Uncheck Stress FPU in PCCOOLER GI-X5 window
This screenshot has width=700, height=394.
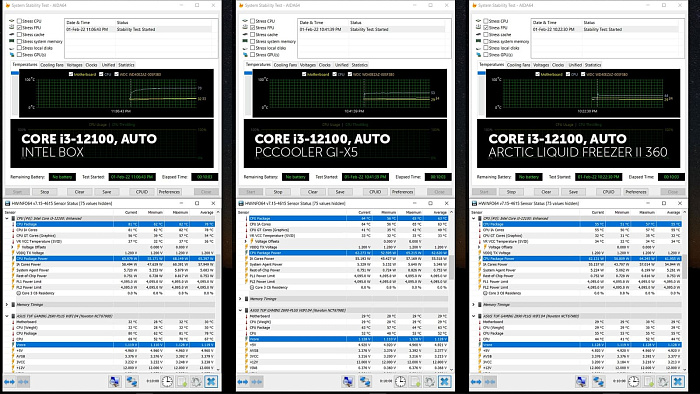(x=252, y=28)
